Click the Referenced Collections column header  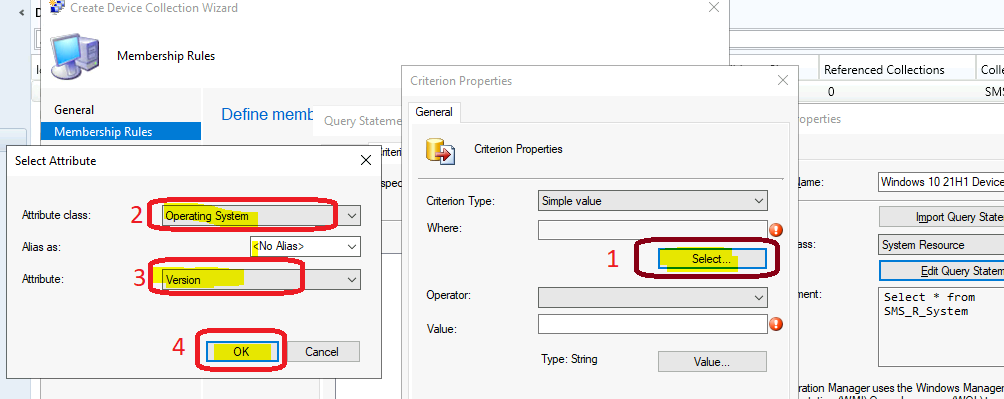pyautogui.click(x=898, y=70)
